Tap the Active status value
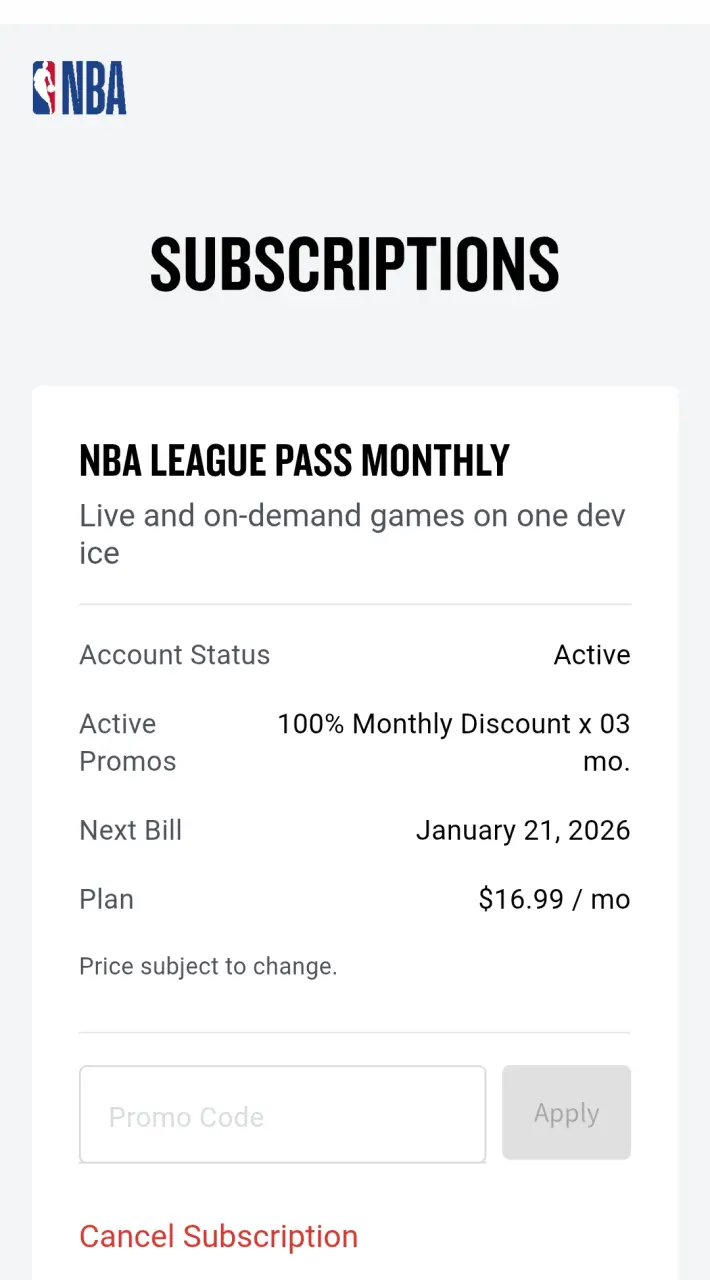 (x=592, y=655)
